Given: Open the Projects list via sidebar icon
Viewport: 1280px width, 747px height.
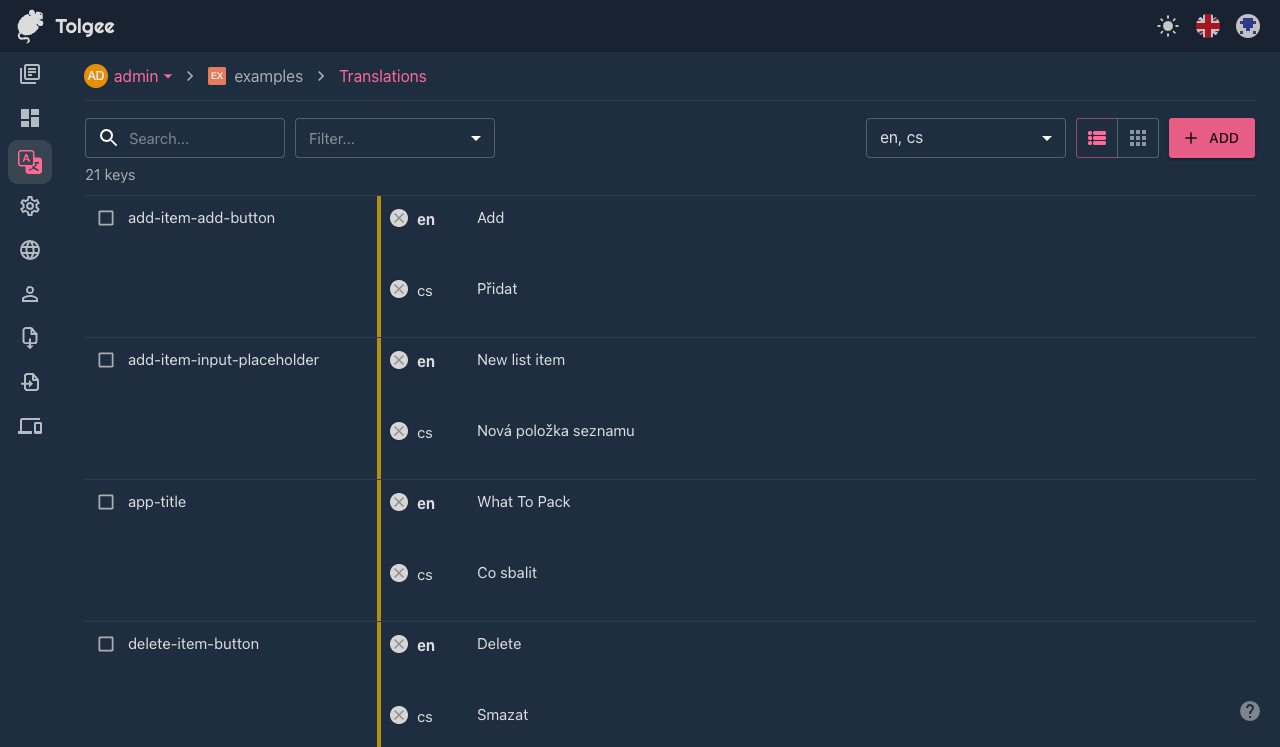Looking at the screenshot, I should tap(30, 73).
